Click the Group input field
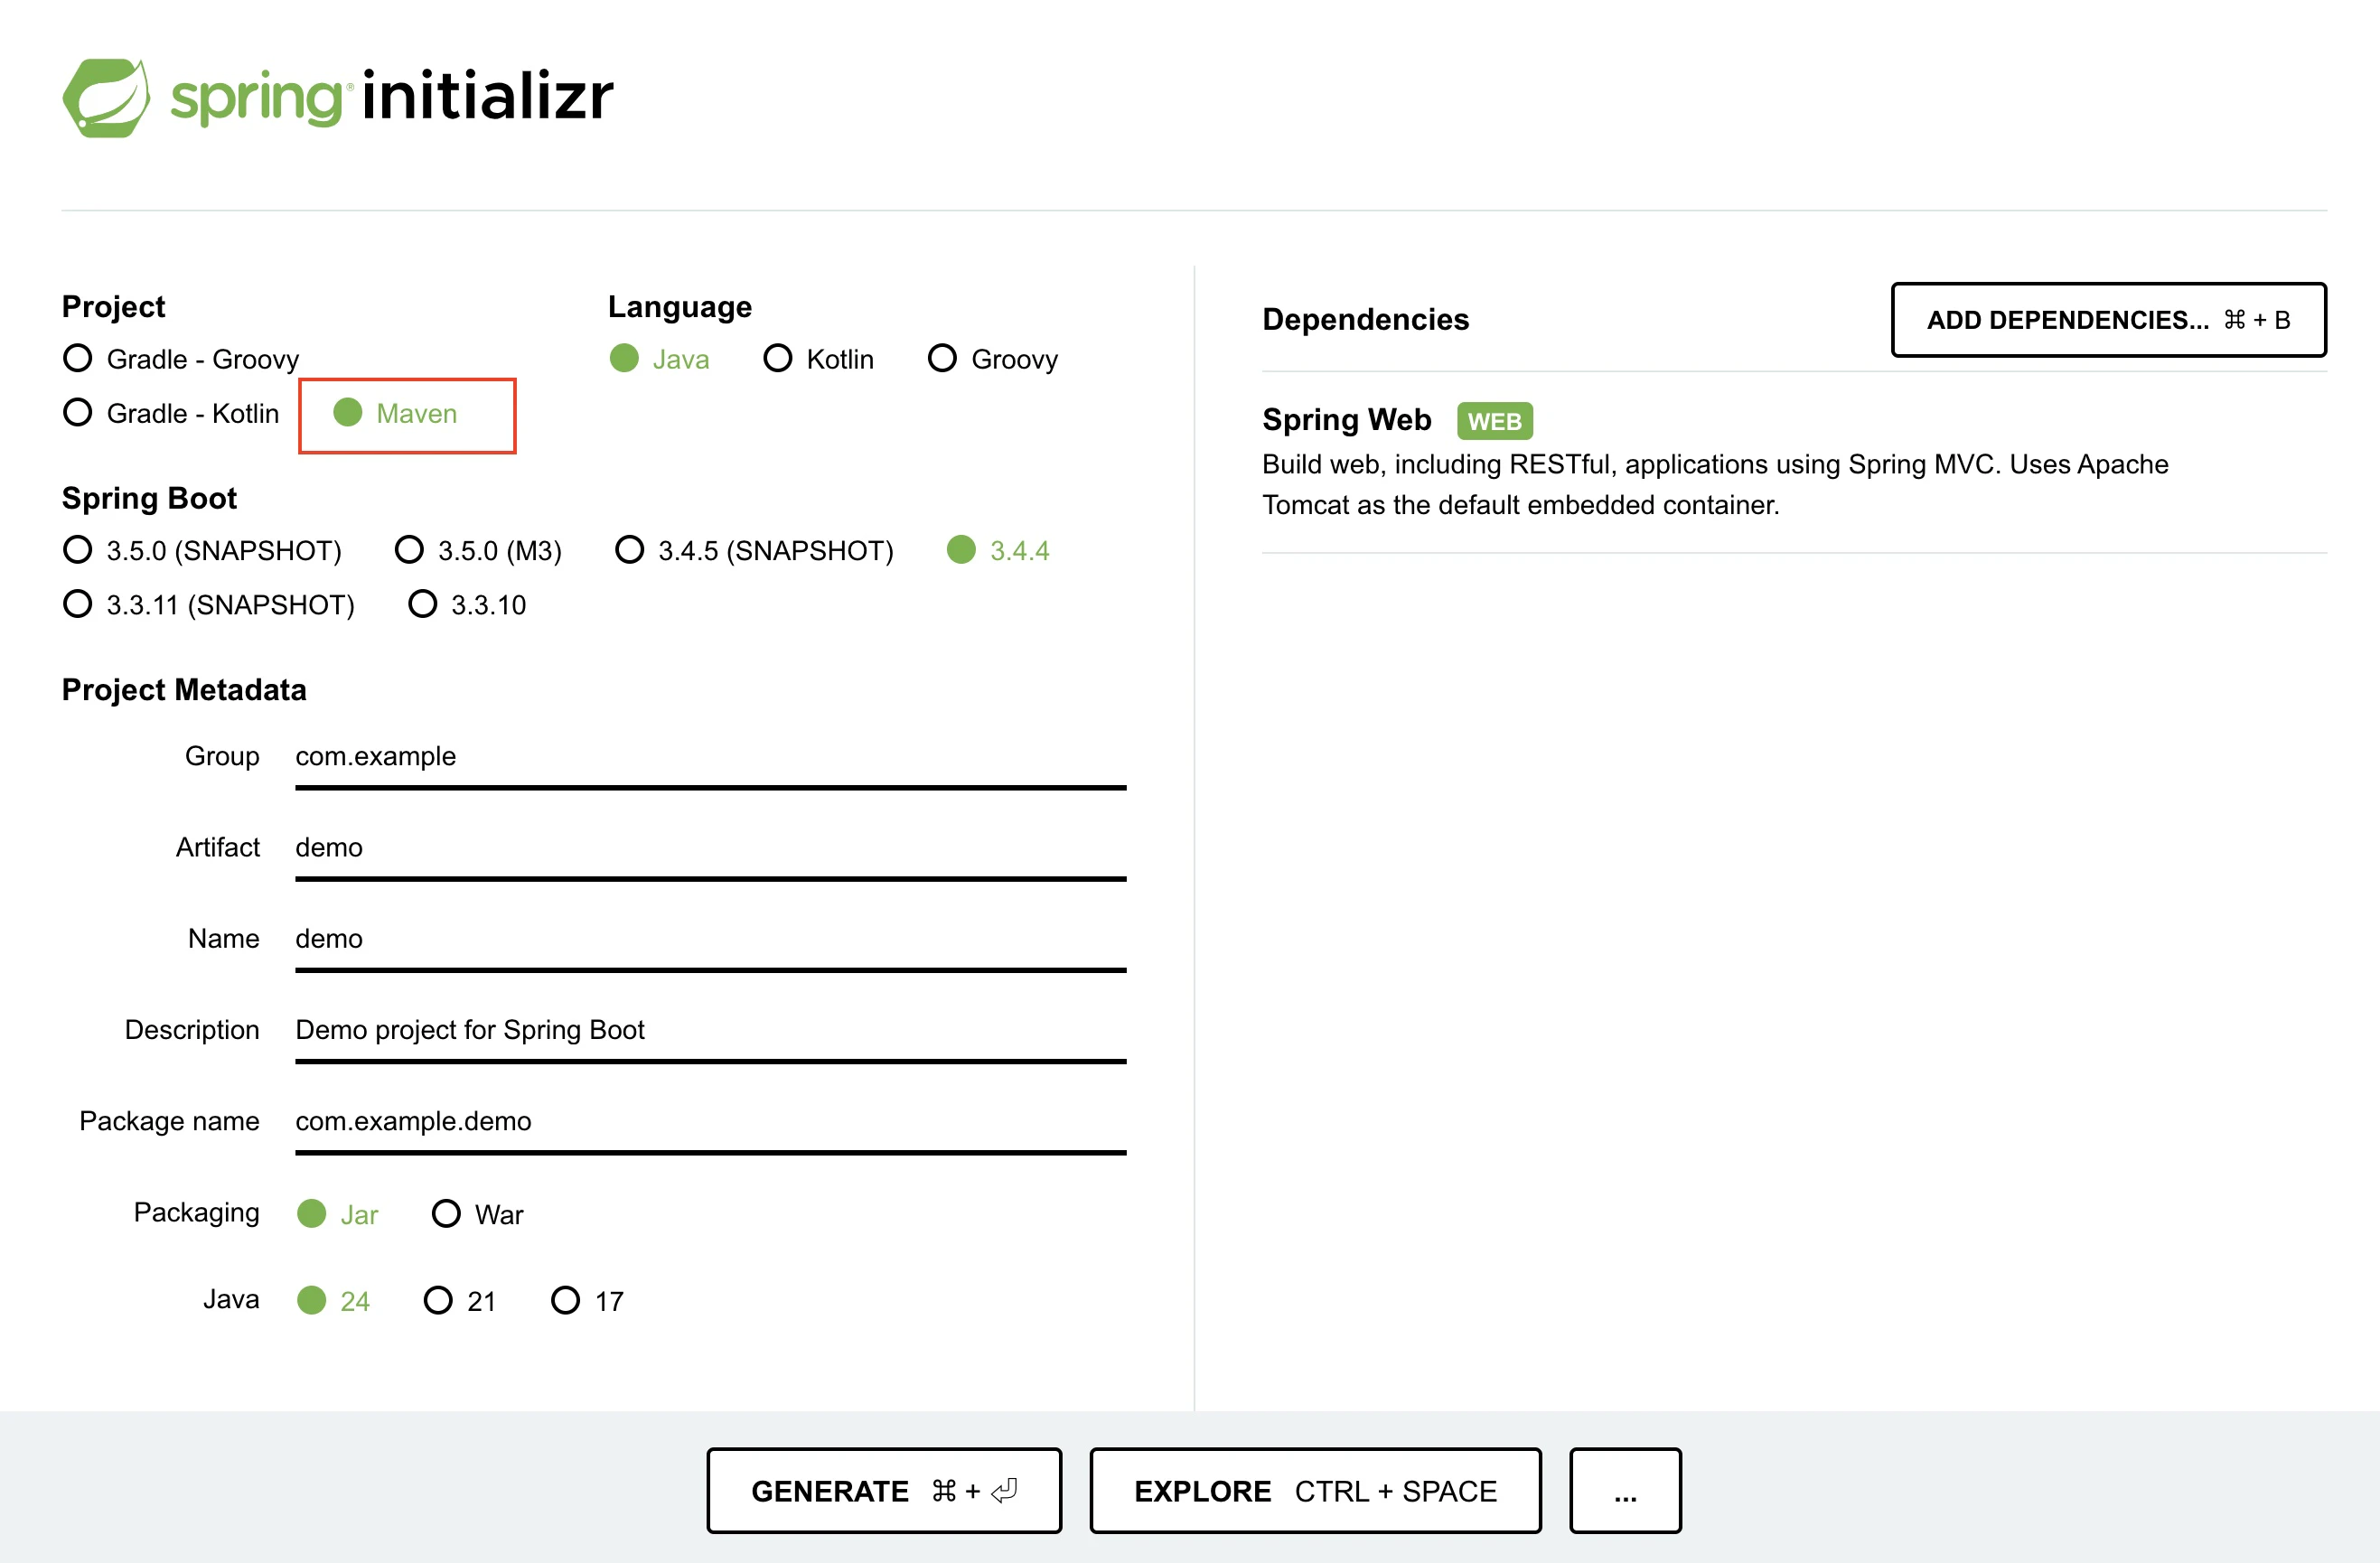Image resolution: width=2380 pixels, height=1563 pixels. click(x=710, y=757)
